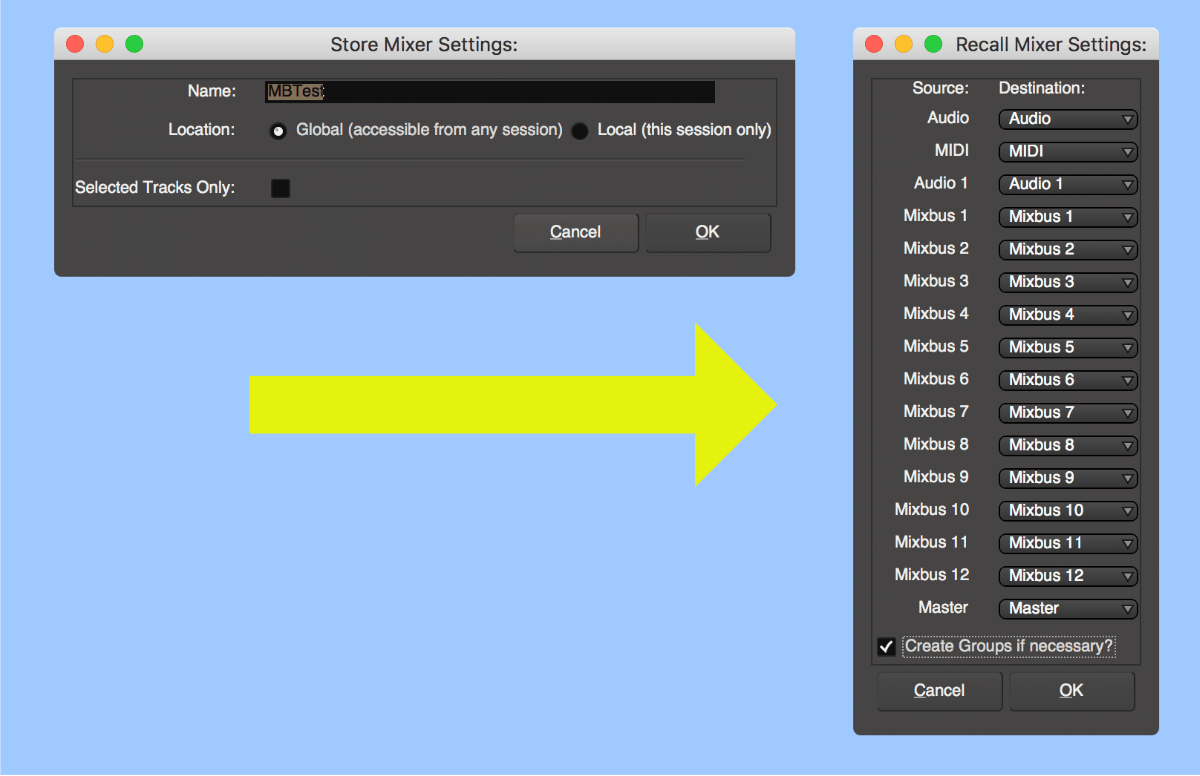The image size is (1200, 776).
Task: Cancel the Recall Mixer Settings dialog
Action: (939, 691)
